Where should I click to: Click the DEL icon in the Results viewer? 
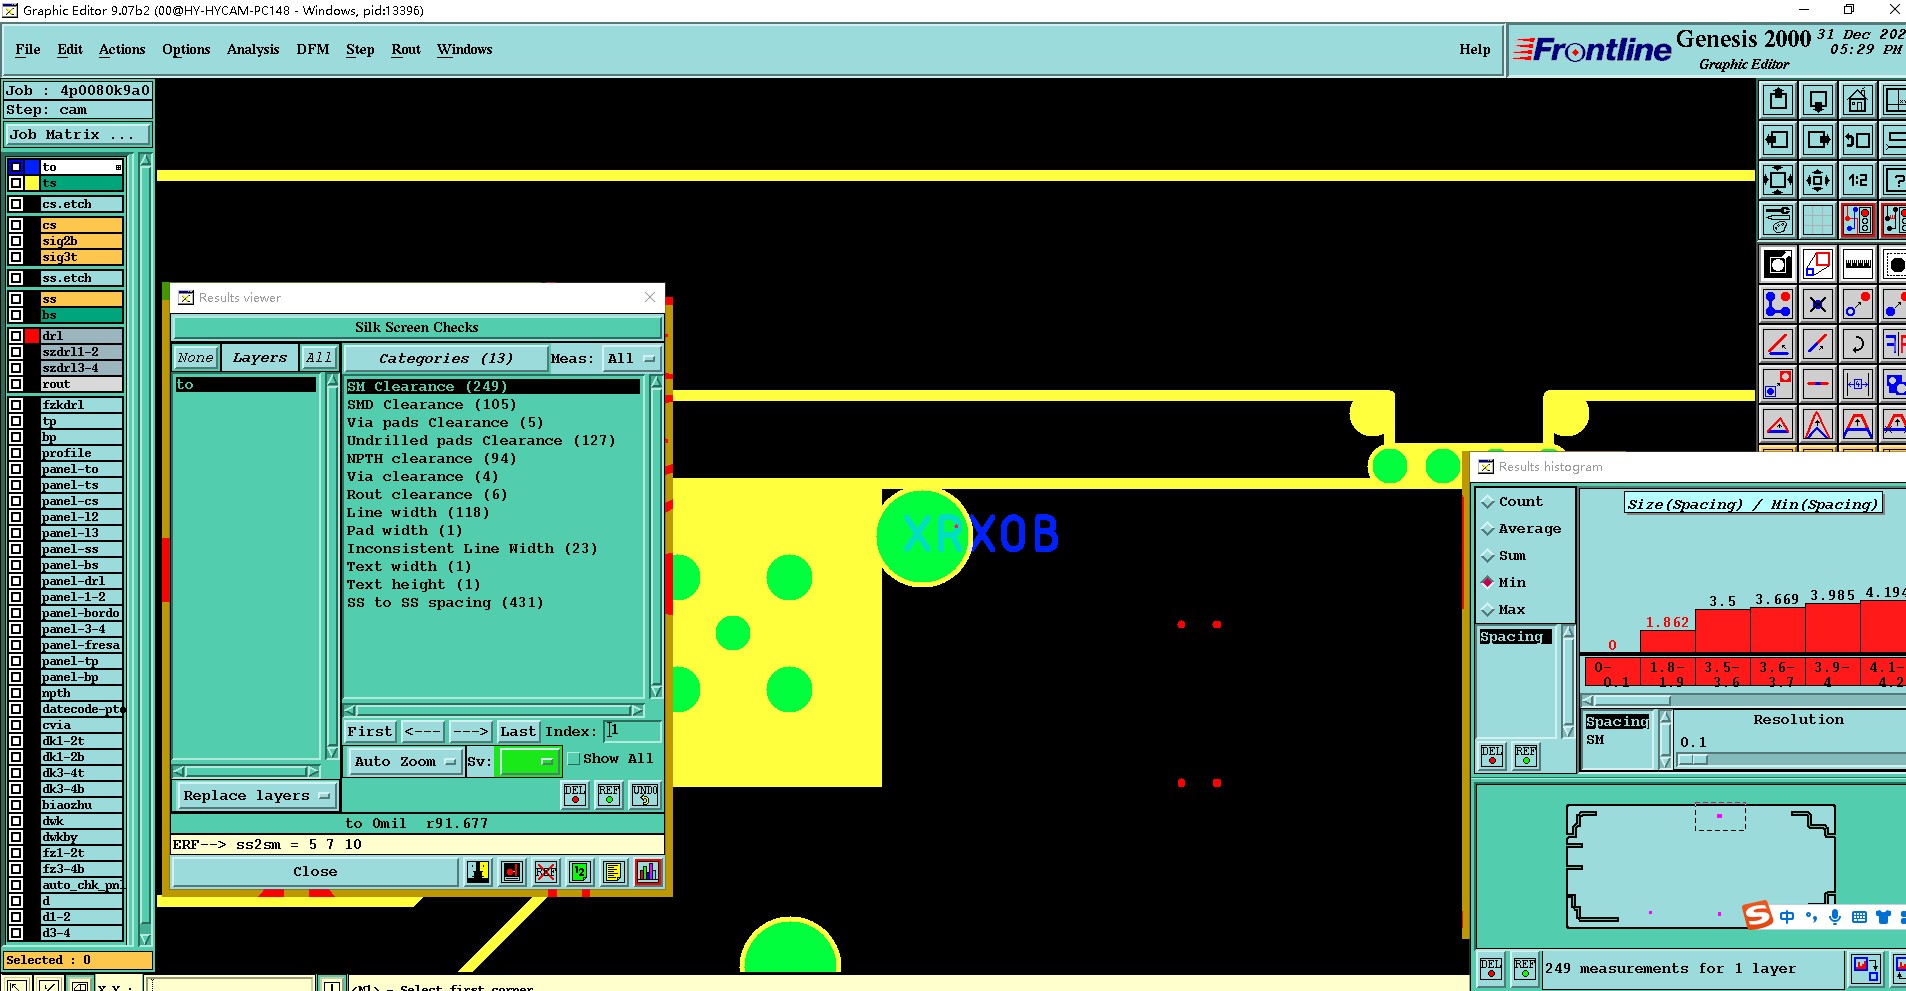pyautogui.click(x=575, y=795)
